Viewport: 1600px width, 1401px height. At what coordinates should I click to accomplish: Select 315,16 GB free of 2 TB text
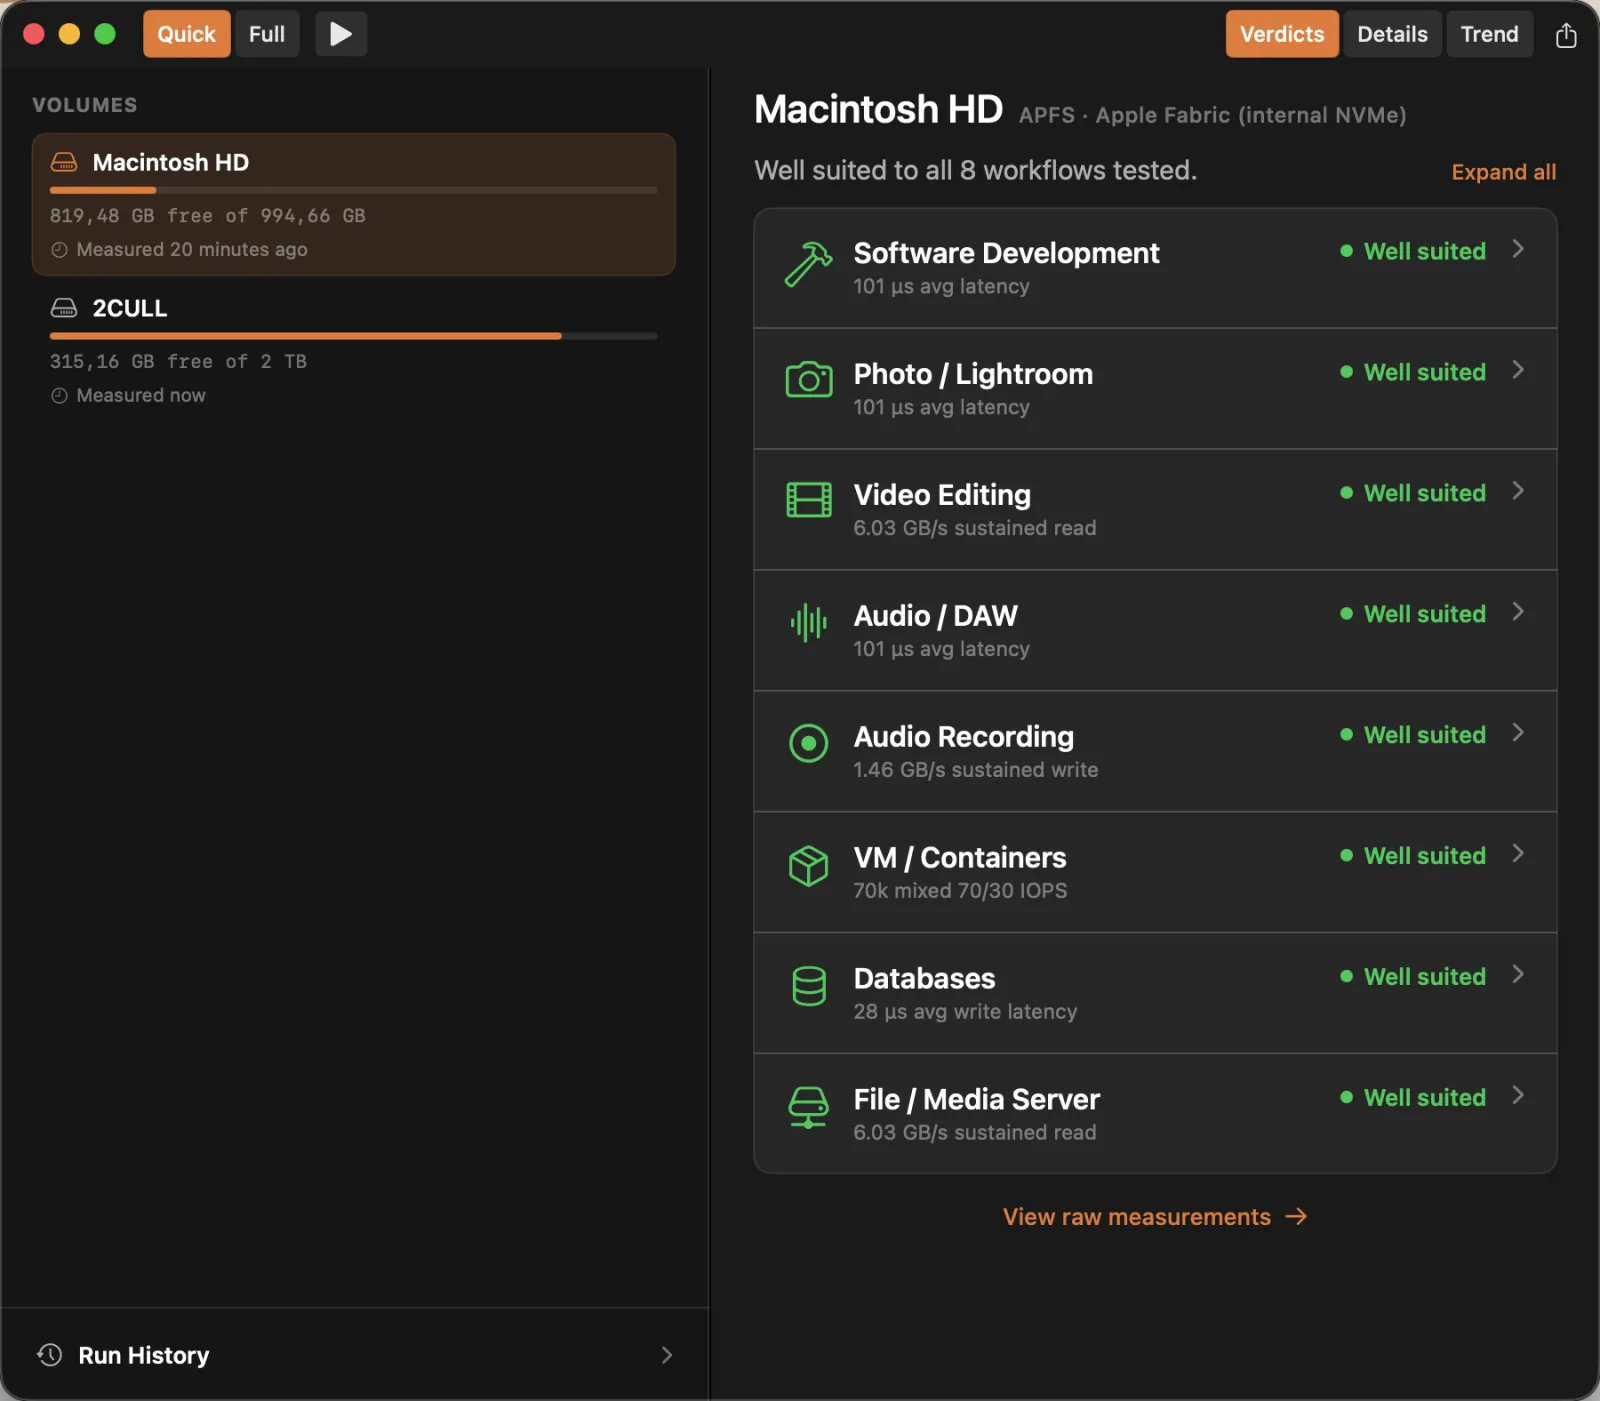point(178,362)
